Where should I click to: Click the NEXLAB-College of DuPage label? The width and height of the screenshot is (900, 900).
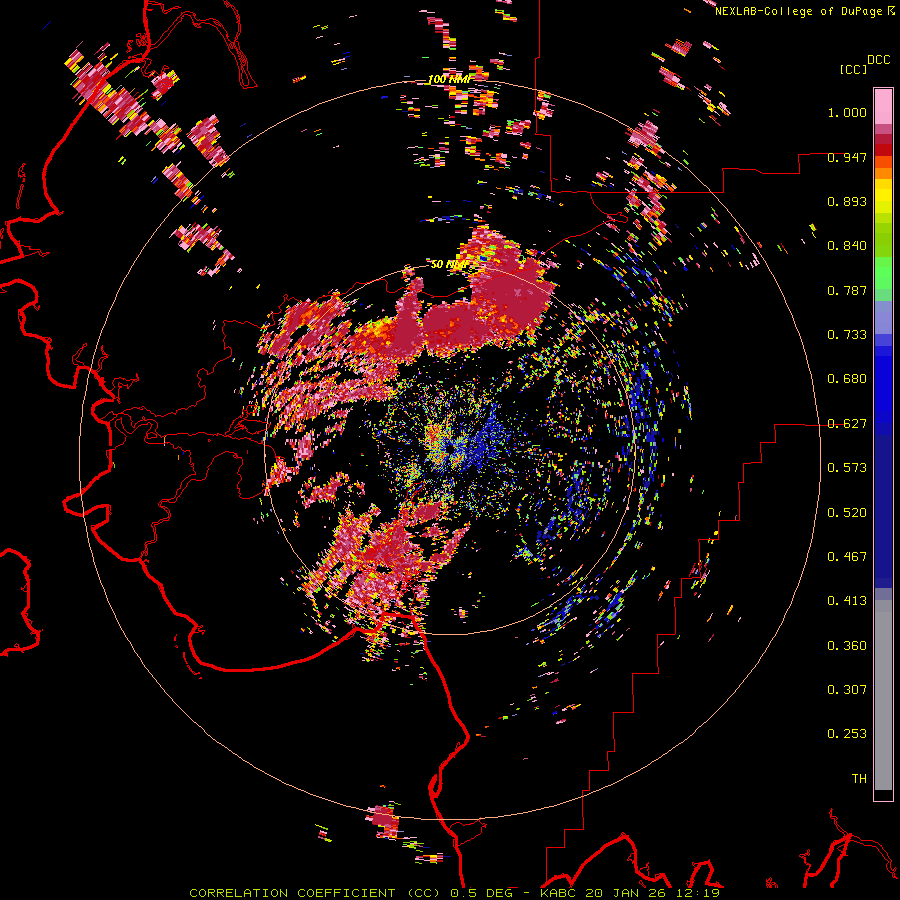(x=799, y=11)
